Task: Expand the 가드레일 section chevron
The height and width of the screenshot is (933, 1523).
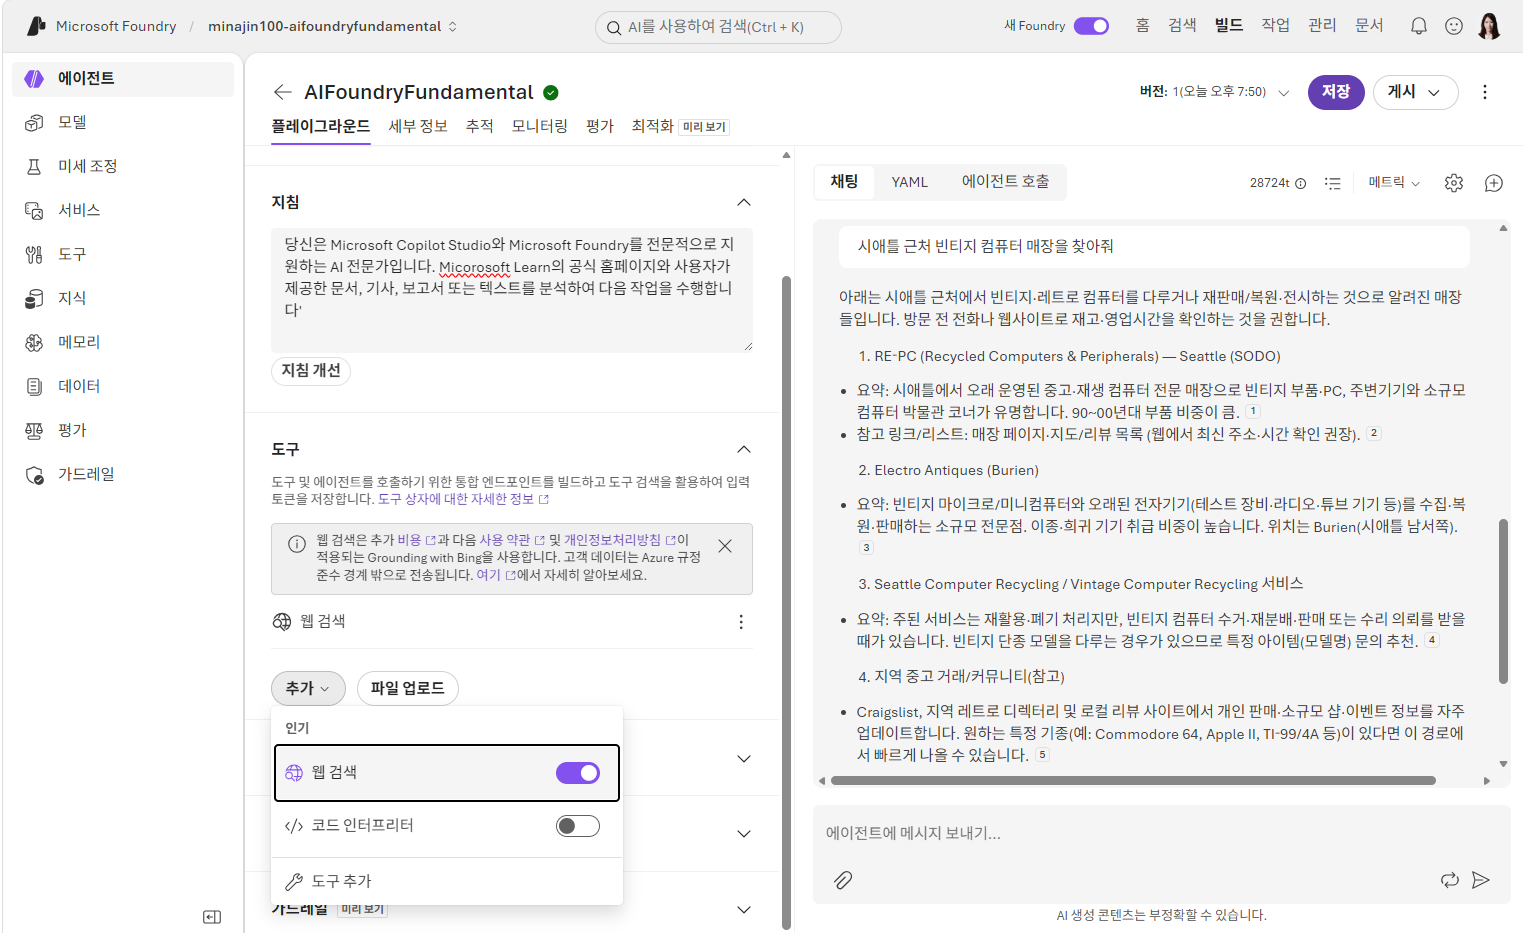Action: tap(744, 910)
